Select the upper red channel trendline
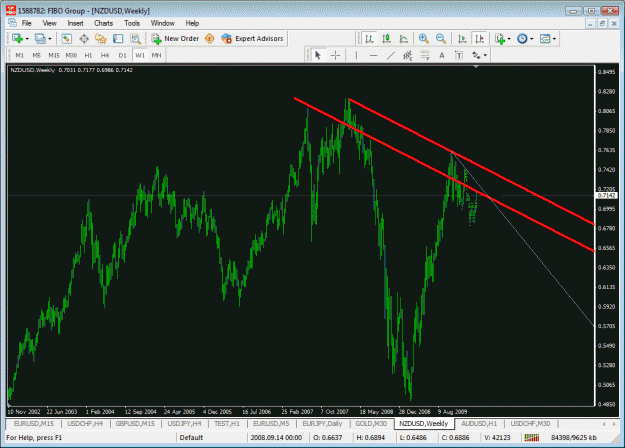The image size is (625, 448). [470, 161]
